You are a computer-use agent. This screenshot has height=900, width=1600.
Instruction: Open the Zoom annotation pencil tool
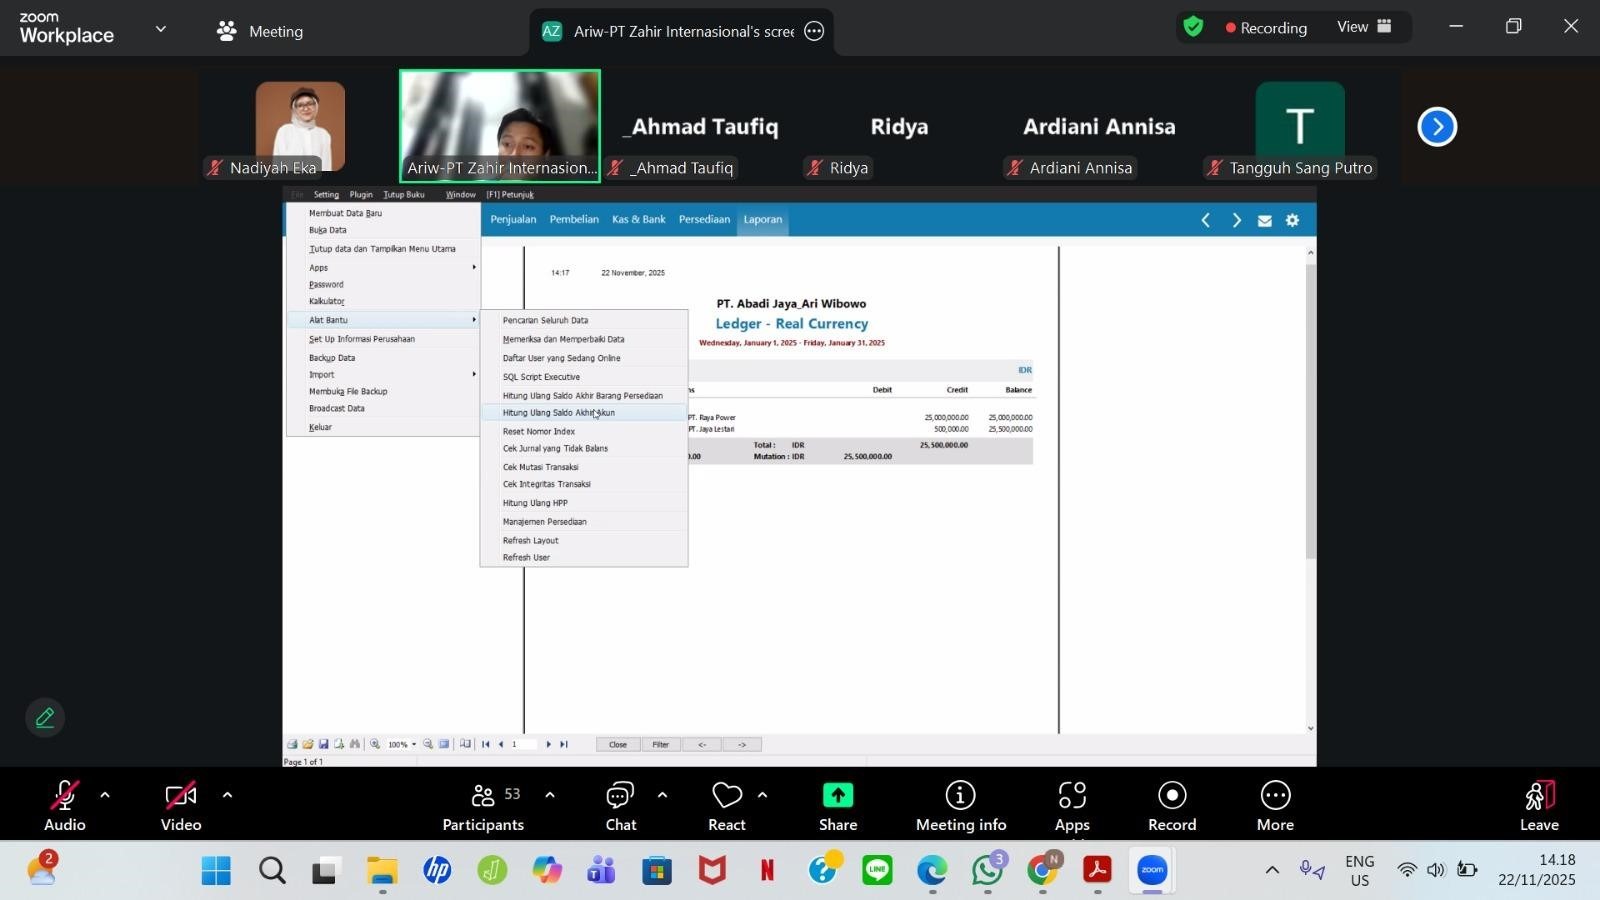coord(45,718)
